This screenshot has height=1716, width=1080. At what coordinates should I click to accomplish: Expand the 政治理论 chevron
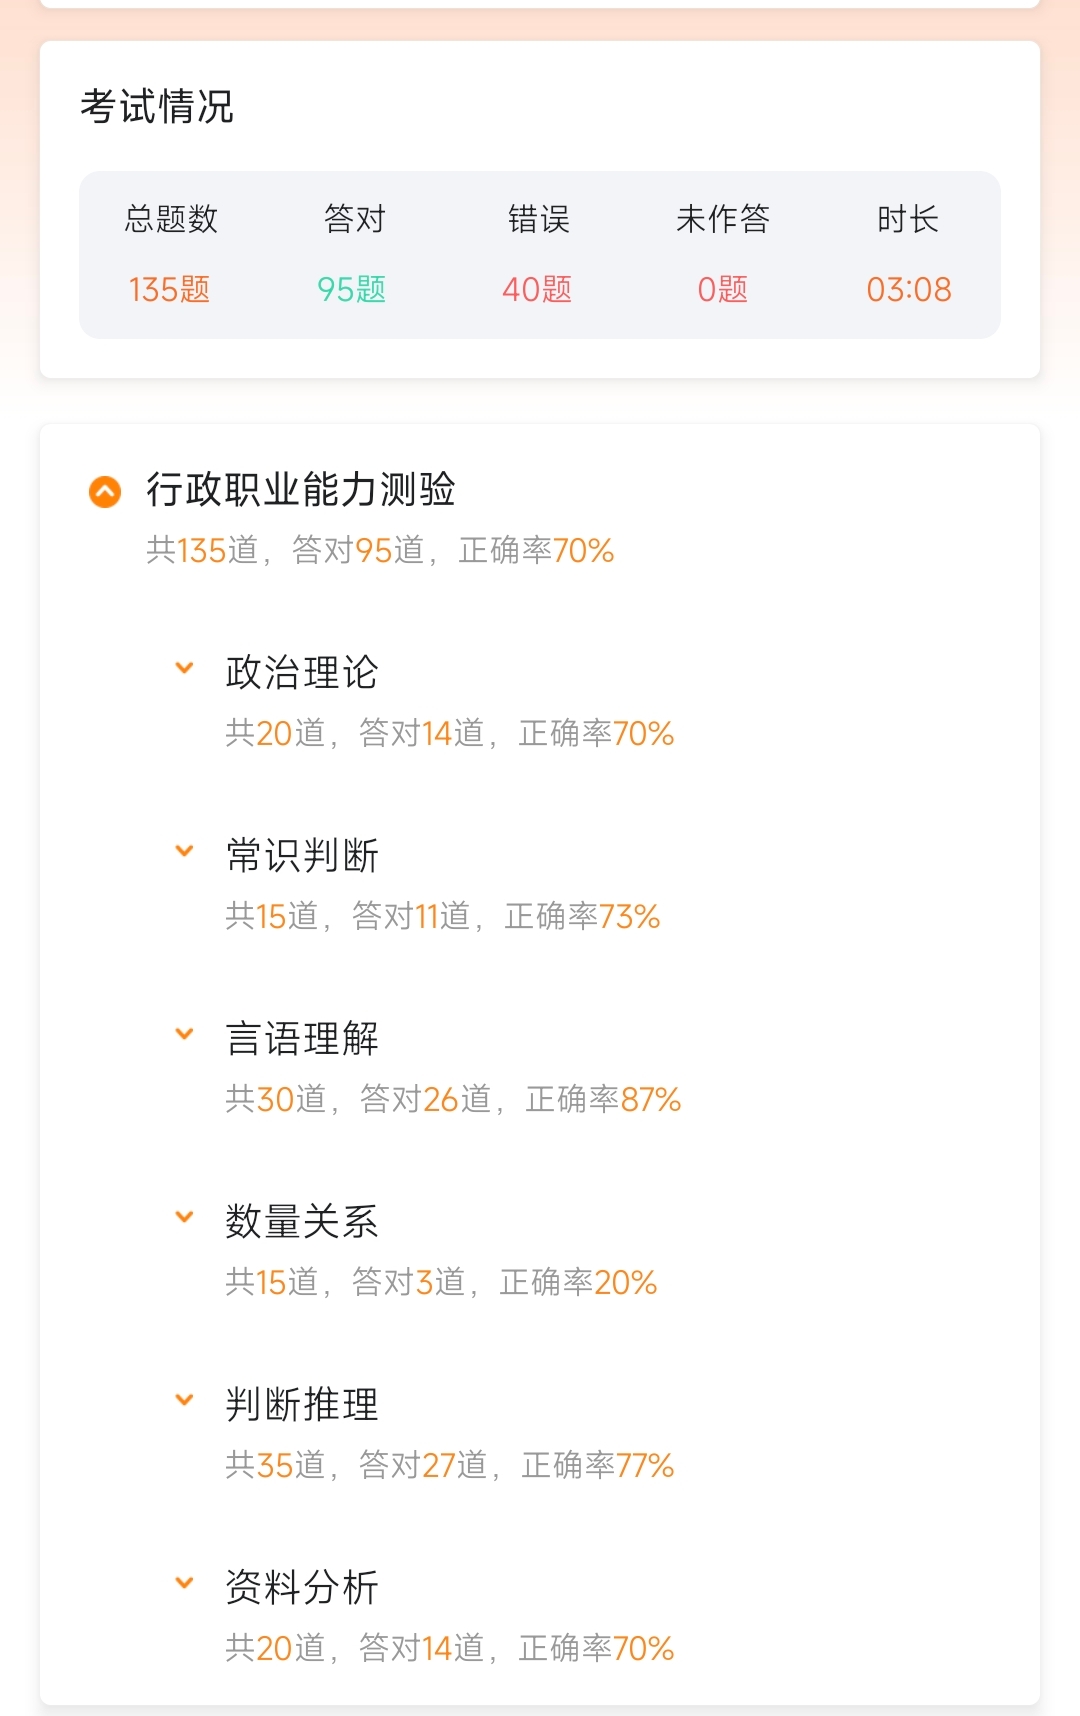(x=184, y=668)
